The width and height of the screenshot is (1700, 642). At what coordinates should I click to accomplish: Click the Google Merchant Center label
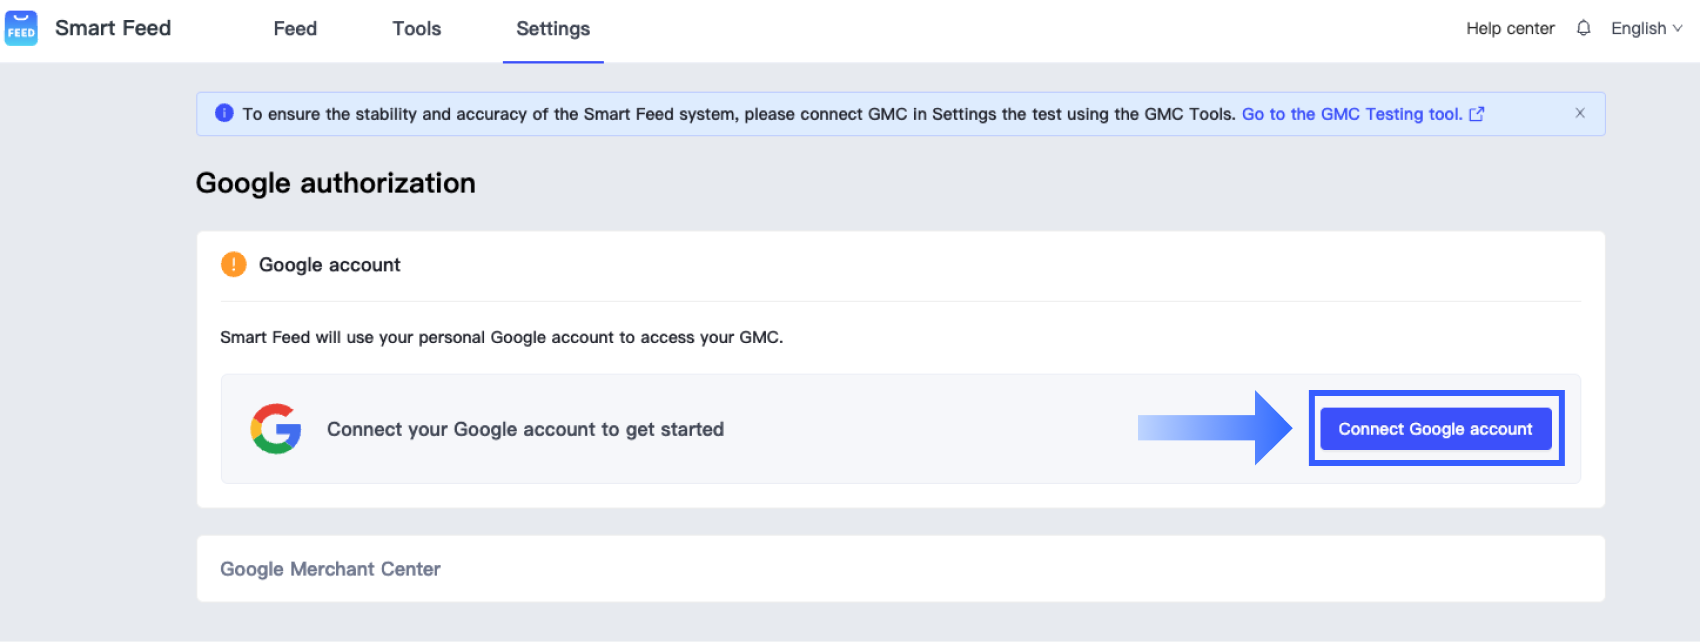330,569
